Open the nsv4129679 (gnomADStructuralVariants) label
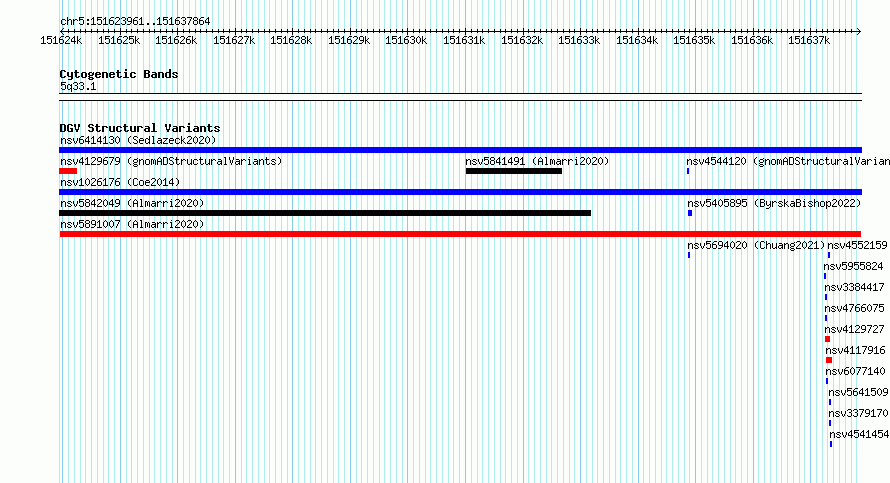 click(x=171, y=161)
